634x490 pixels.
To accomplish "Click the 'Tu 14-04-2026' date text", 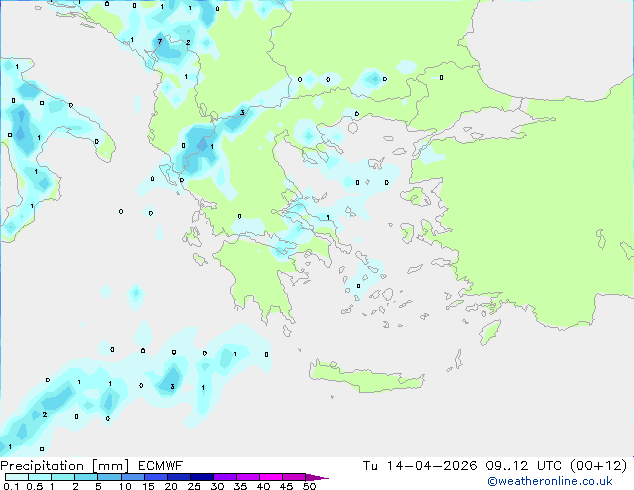I will tap(420, 466).
